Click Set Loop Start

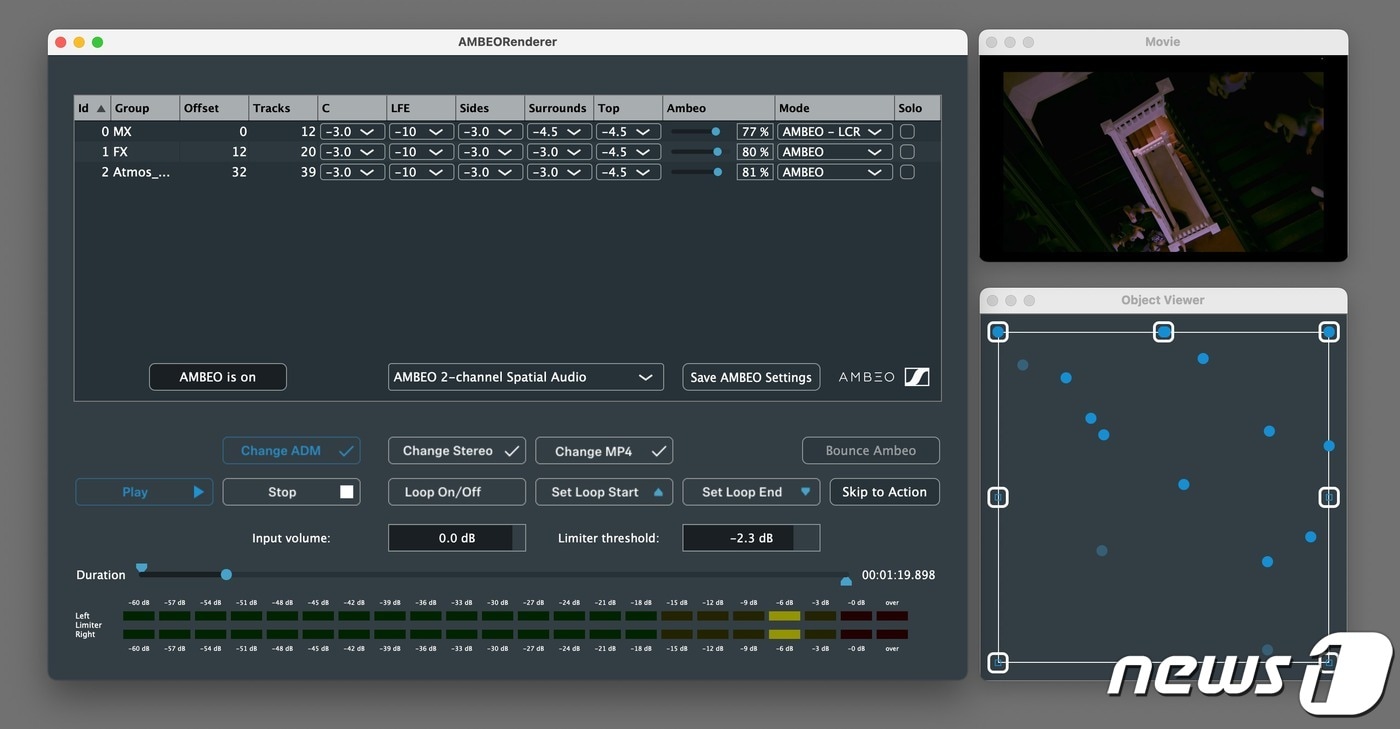coord(604,492)
